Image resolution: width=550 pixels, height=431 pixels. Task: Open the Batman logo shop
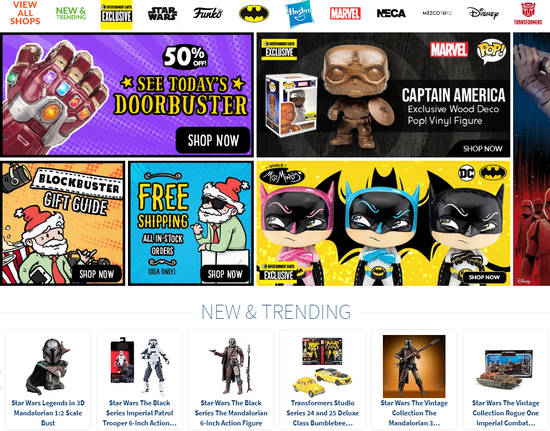click(x=254, y=14)
